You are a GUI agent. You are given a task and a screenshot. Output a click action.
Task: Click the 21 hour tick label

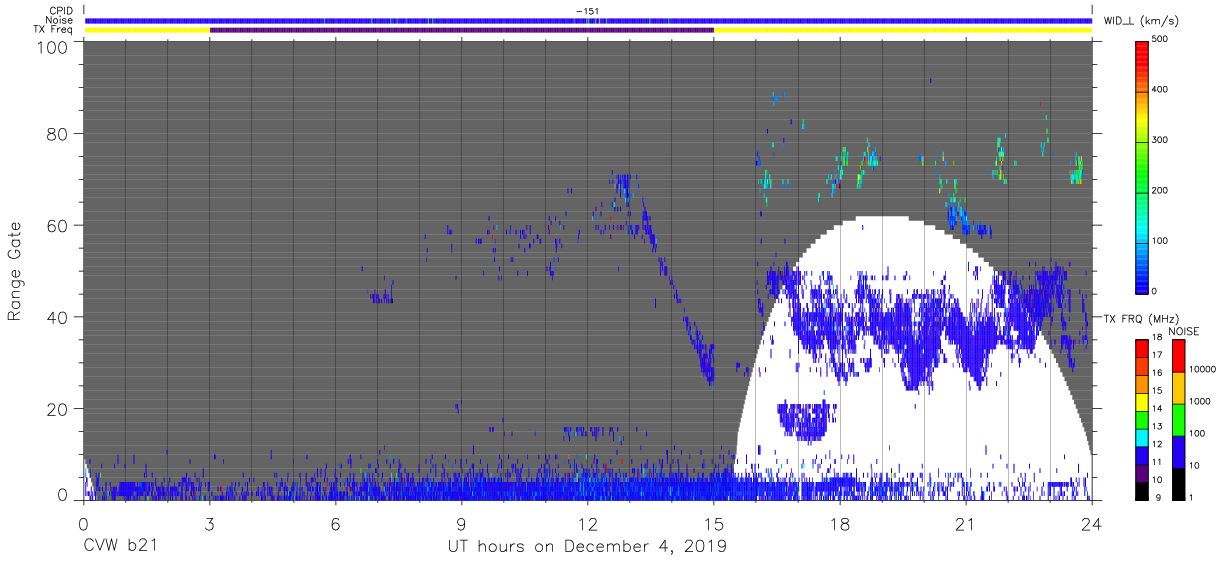[x=965, y=522]
